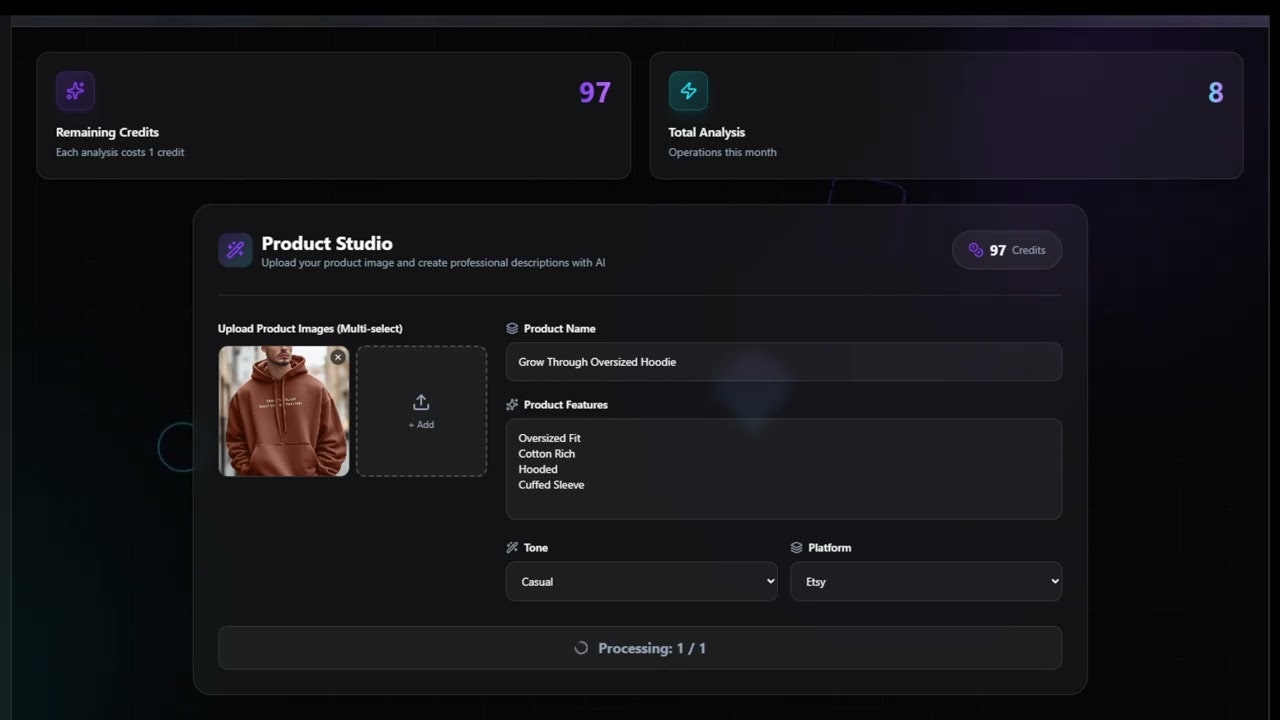Open the Platform dropdown showing Etsy

click(926, 581)
